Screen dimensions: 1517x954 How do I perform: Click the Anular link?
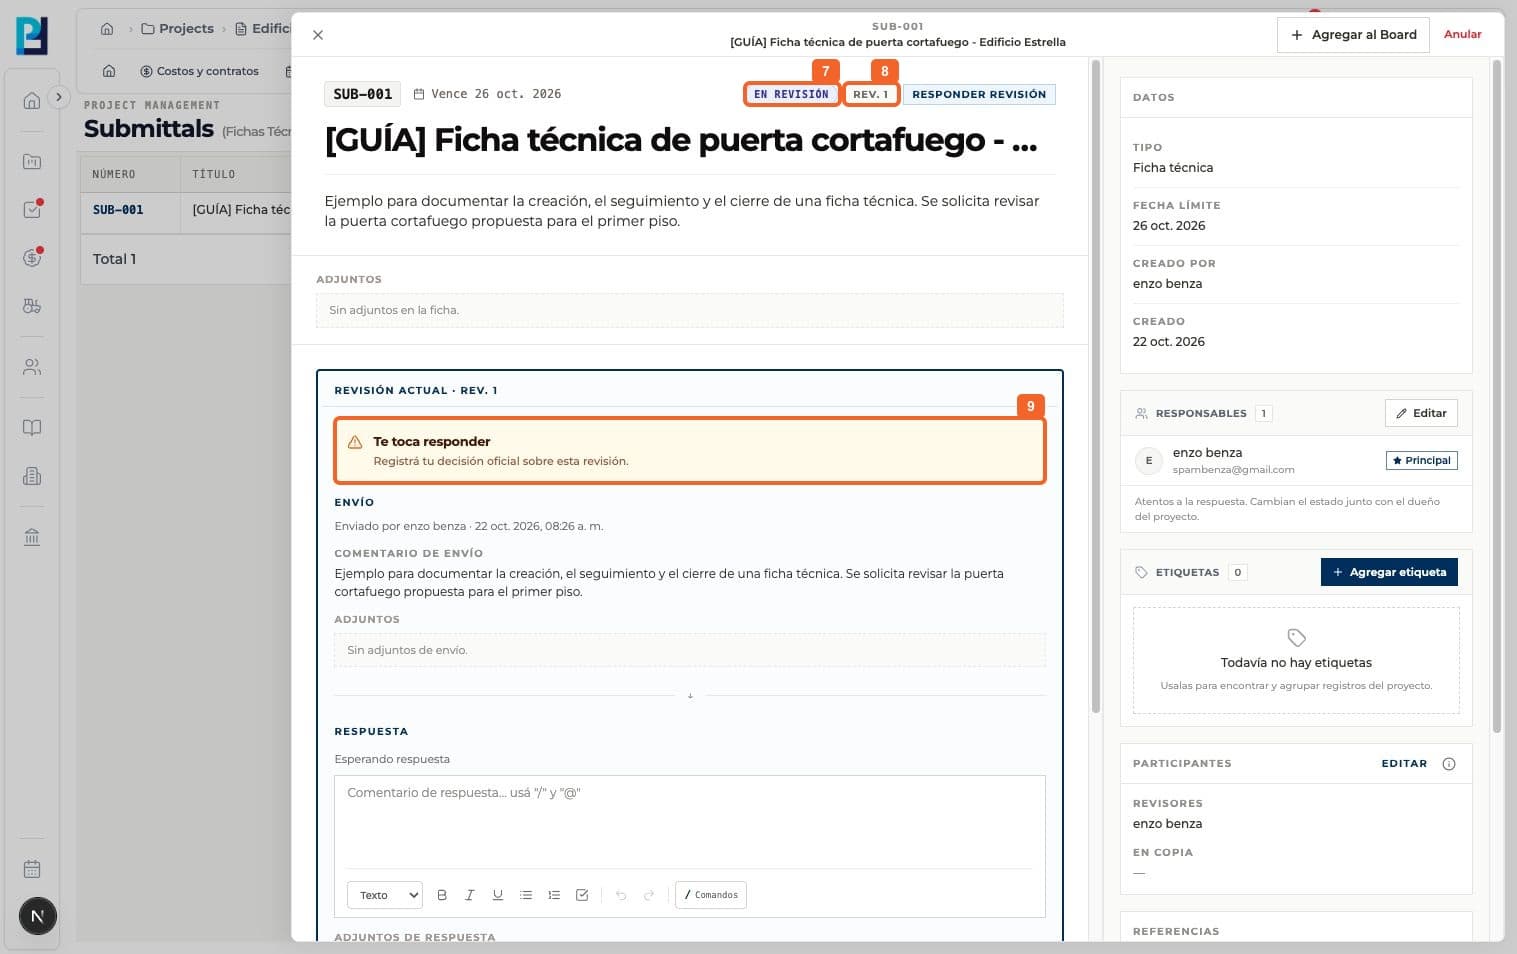(1462, 34)
